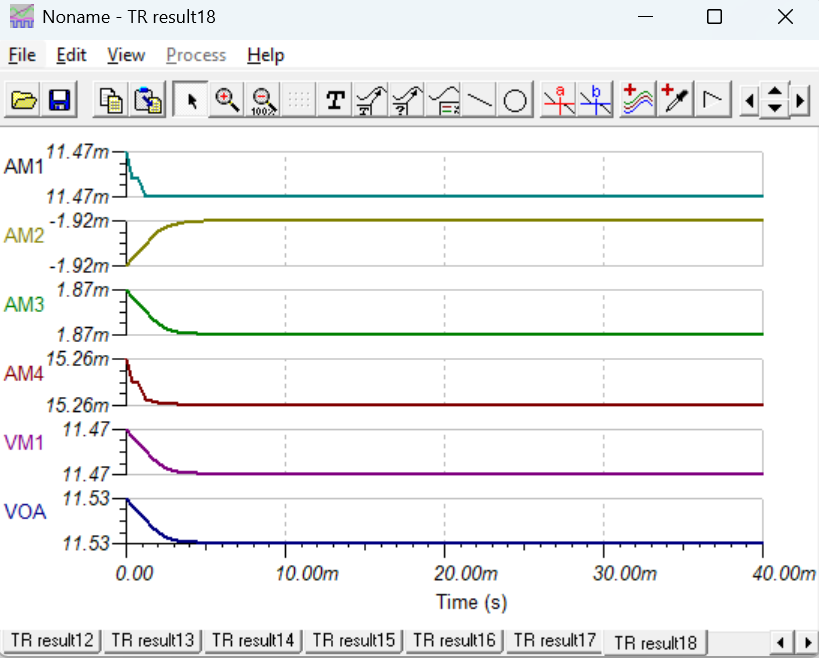The image size is (819, 658).
Task: Switch to the TR result15 tab
Action: click(x=353, y=640)
